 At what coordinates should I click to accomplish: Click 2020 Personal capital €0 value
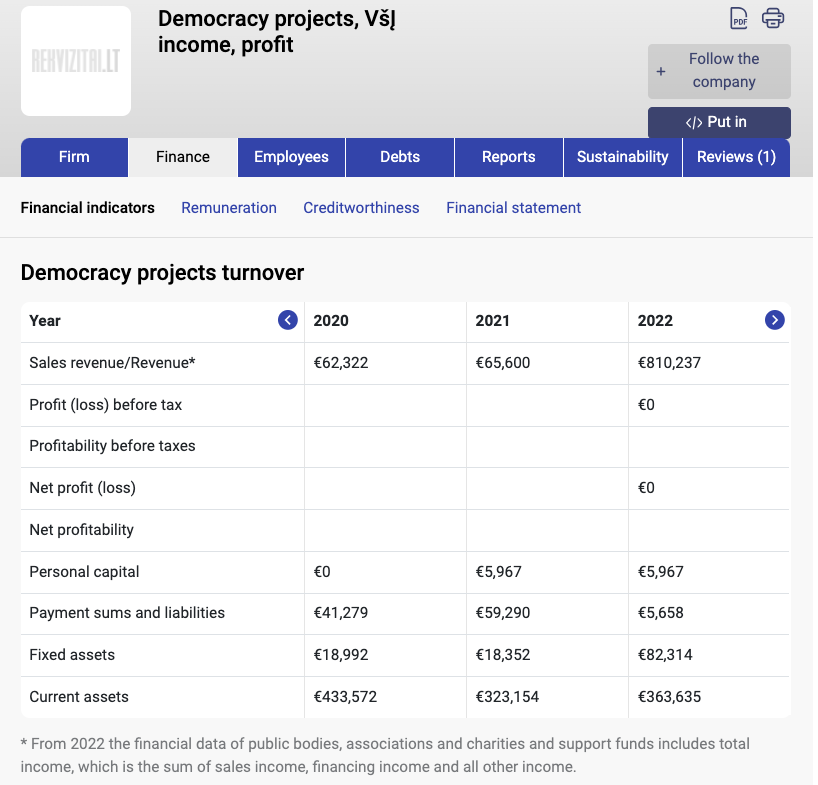(x=321, y=572)
